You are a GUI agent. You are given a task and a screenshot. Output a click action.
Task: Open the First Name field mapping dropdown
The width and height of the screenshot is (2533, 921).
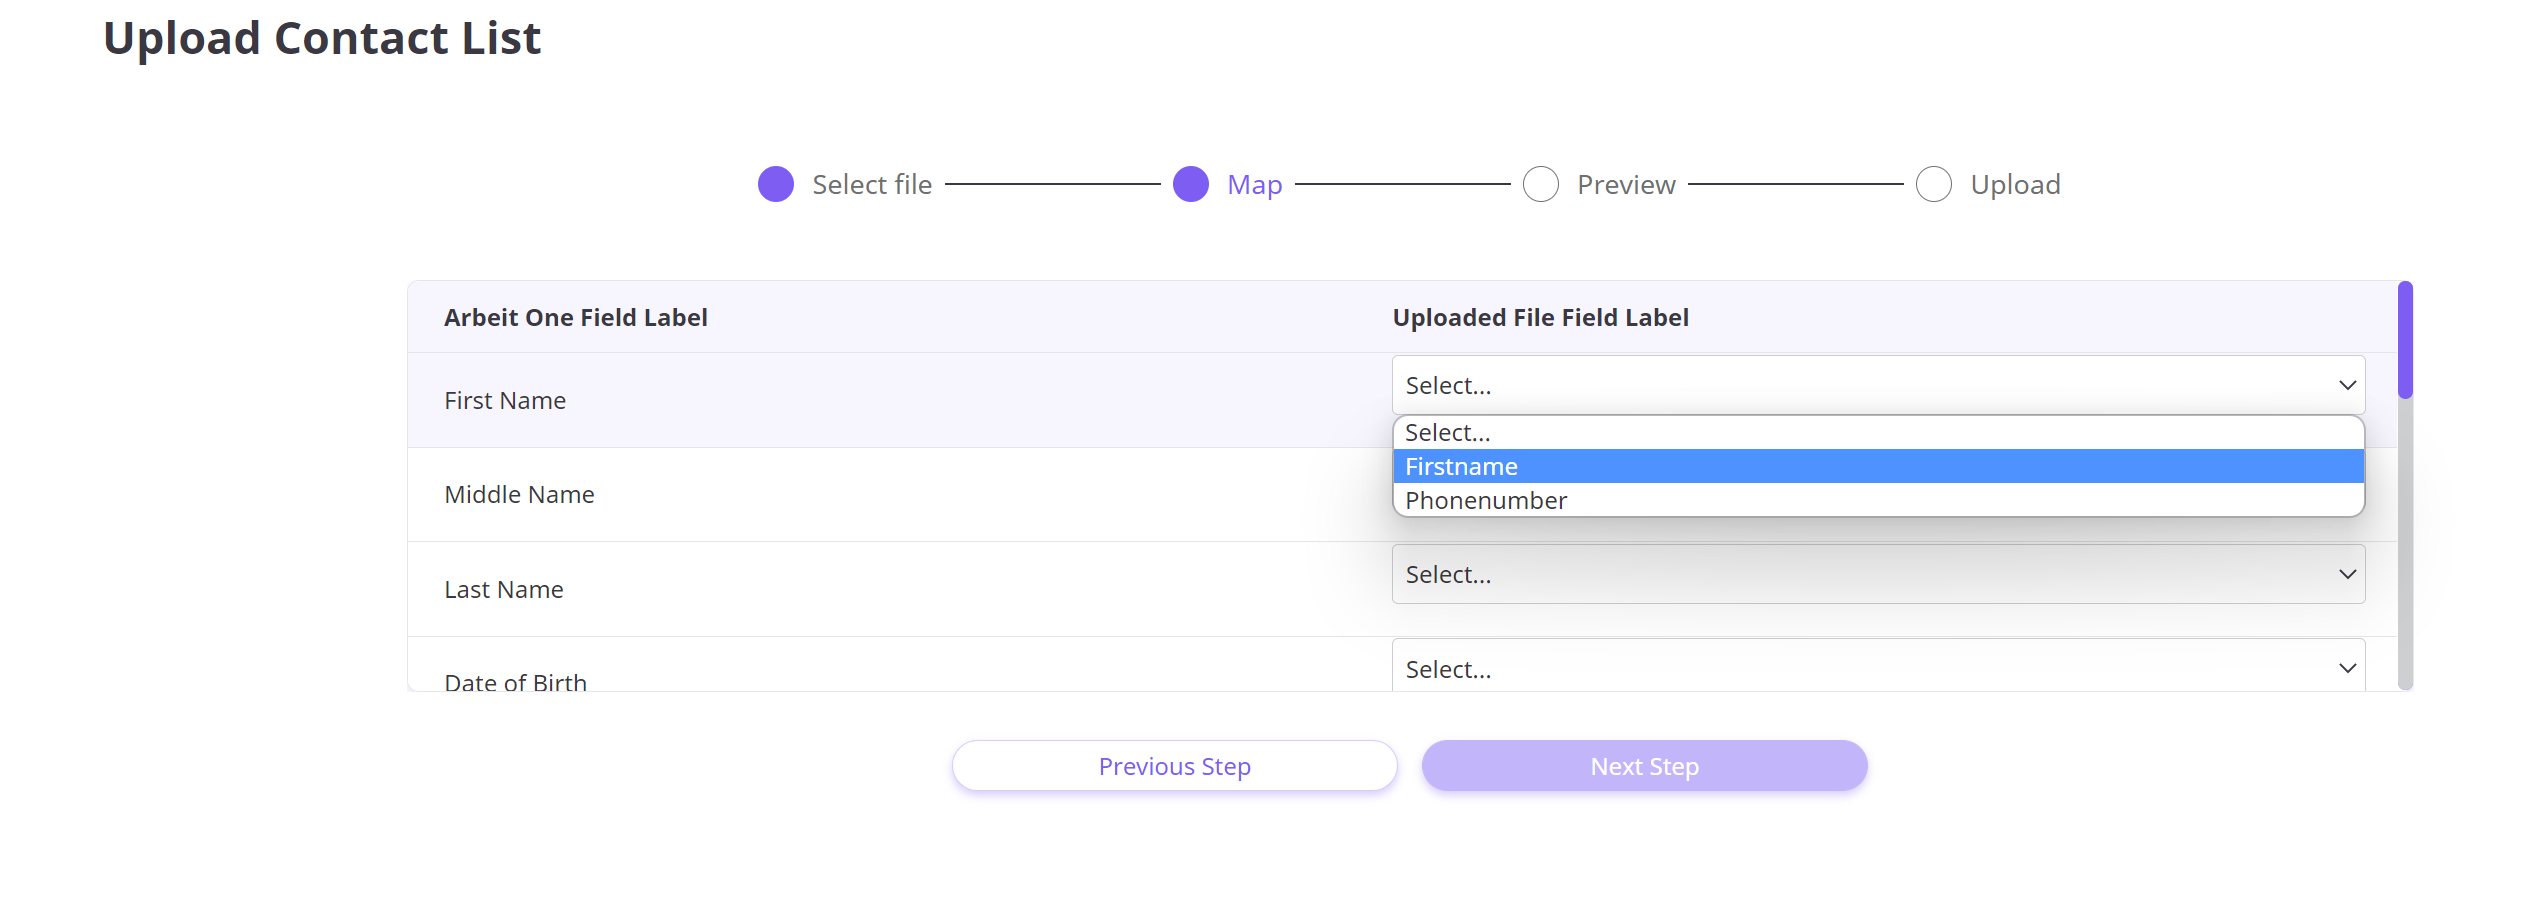click(1878, 385)
